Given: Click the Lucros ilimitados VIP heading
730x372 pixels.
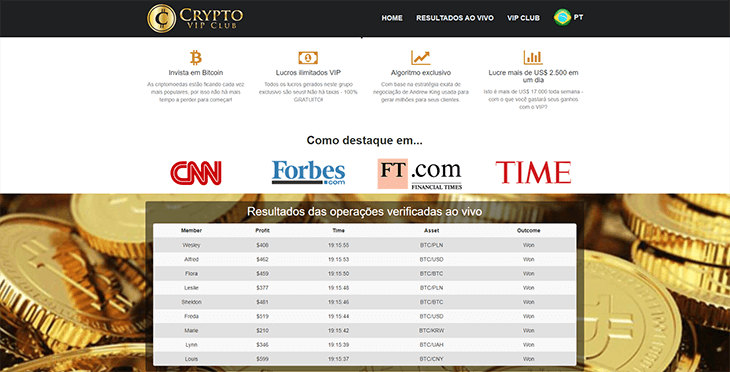Looking at the screenshot, I should (x=308, y=73).
